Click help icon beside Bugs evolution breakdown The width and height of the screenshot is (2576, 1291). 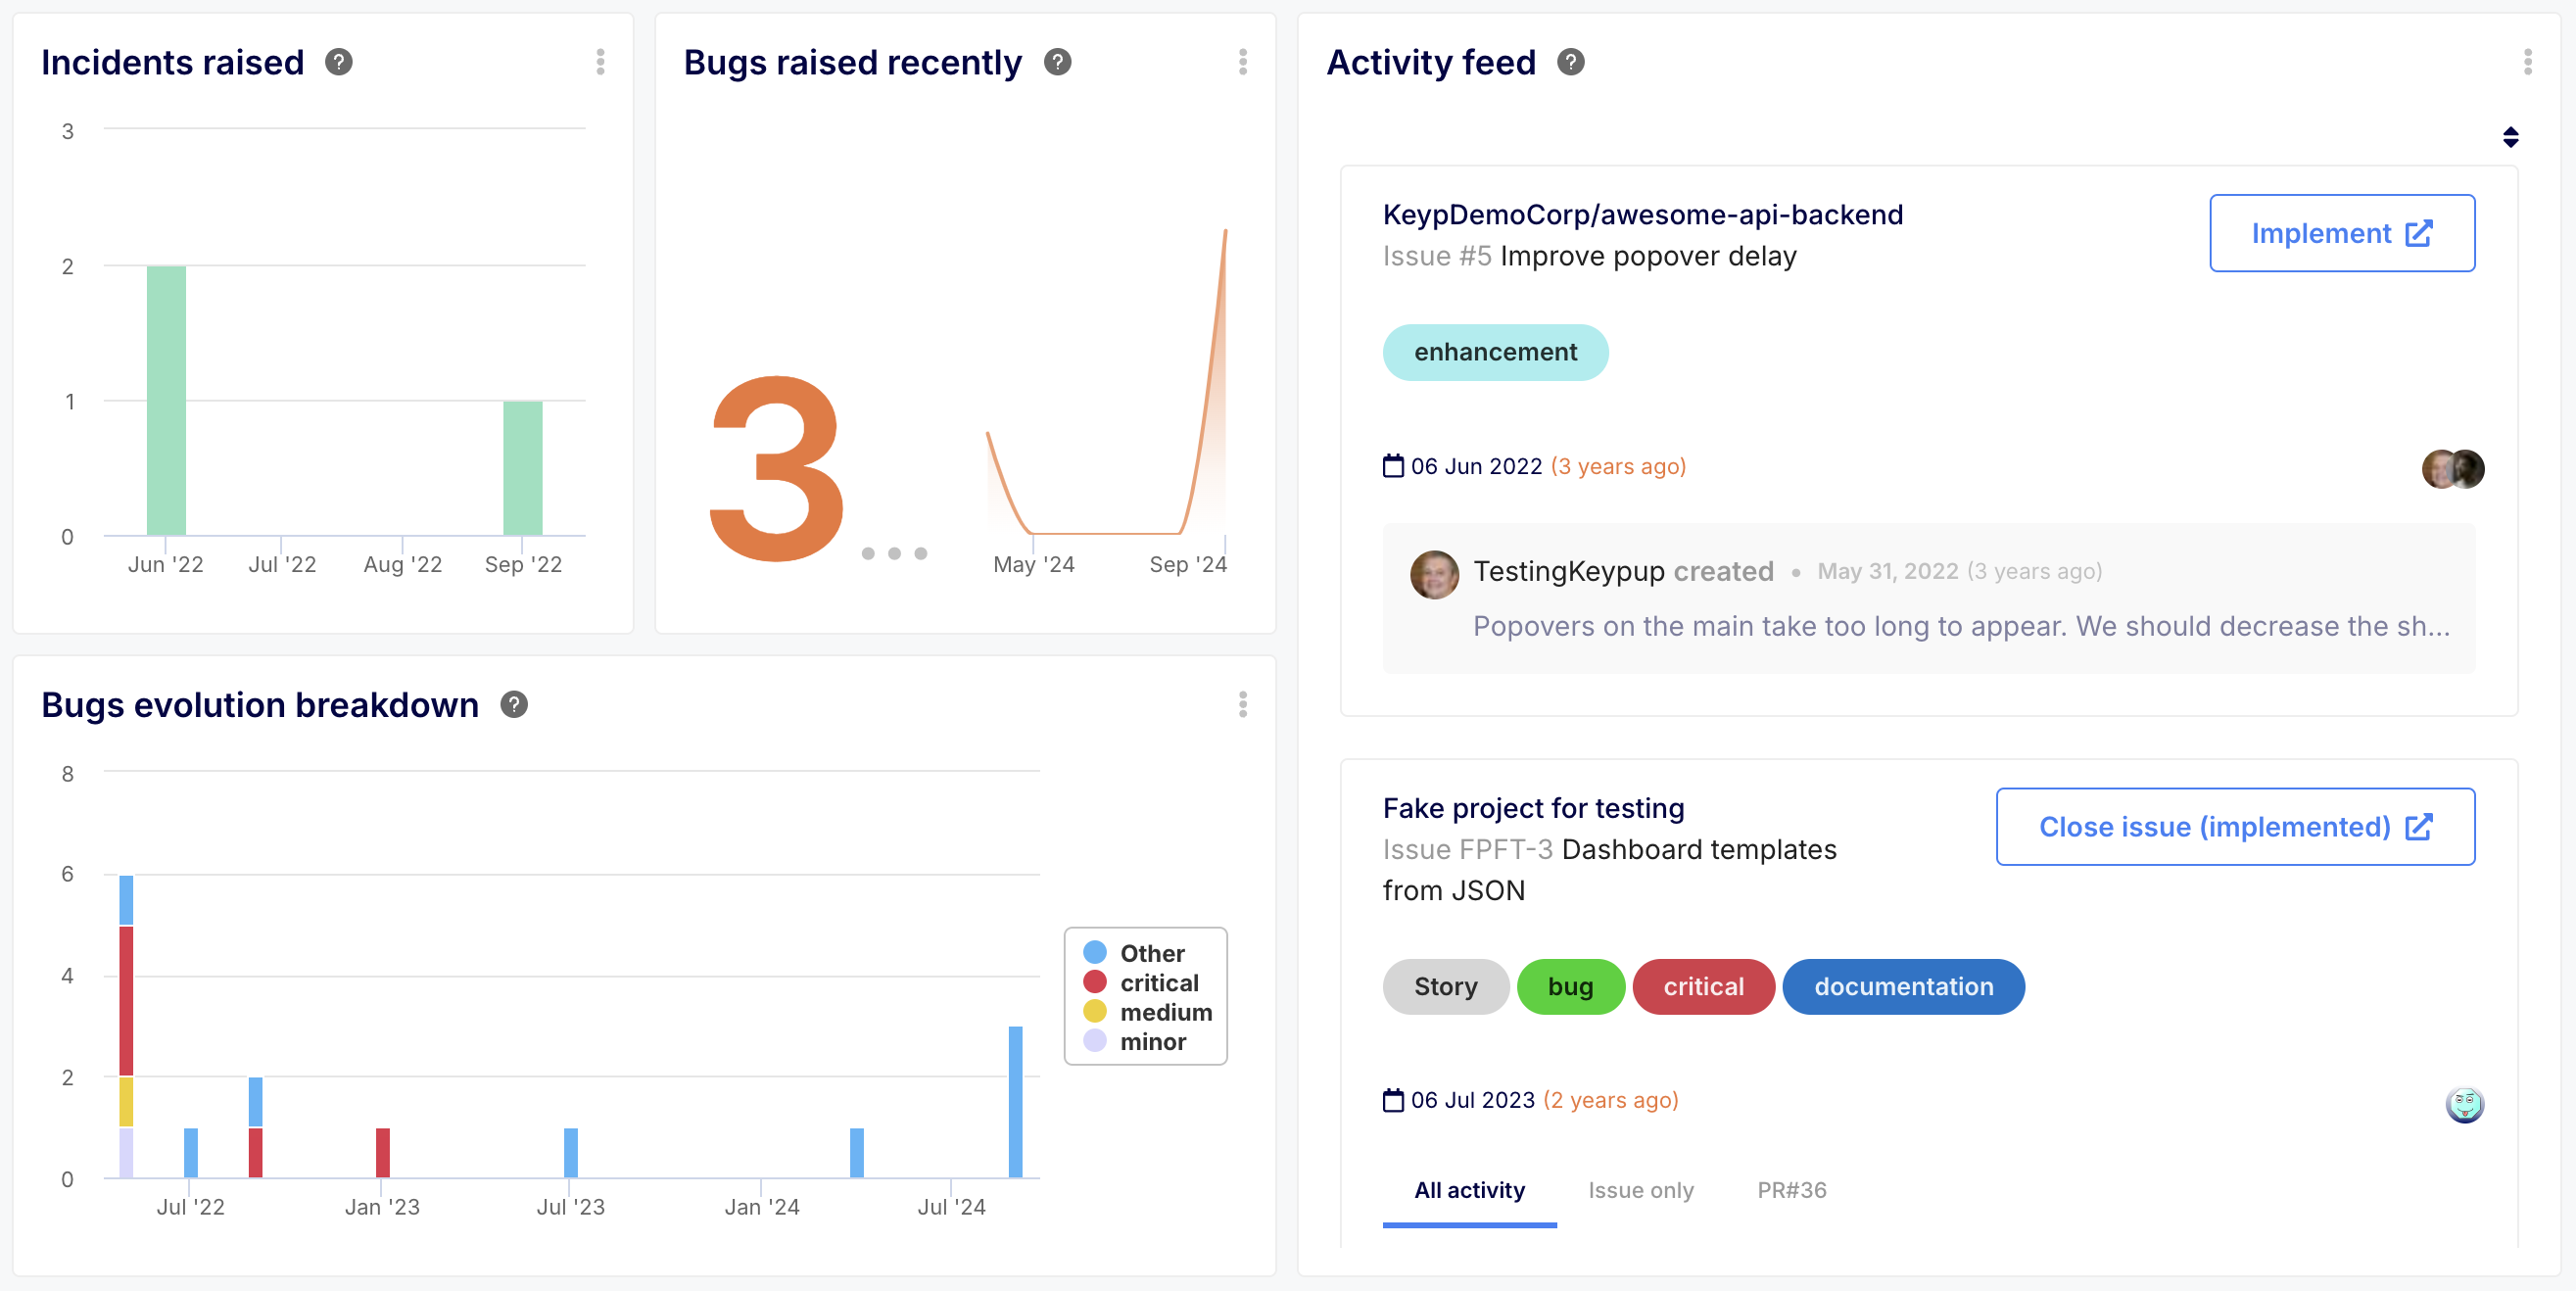click(x=514, y=704)
